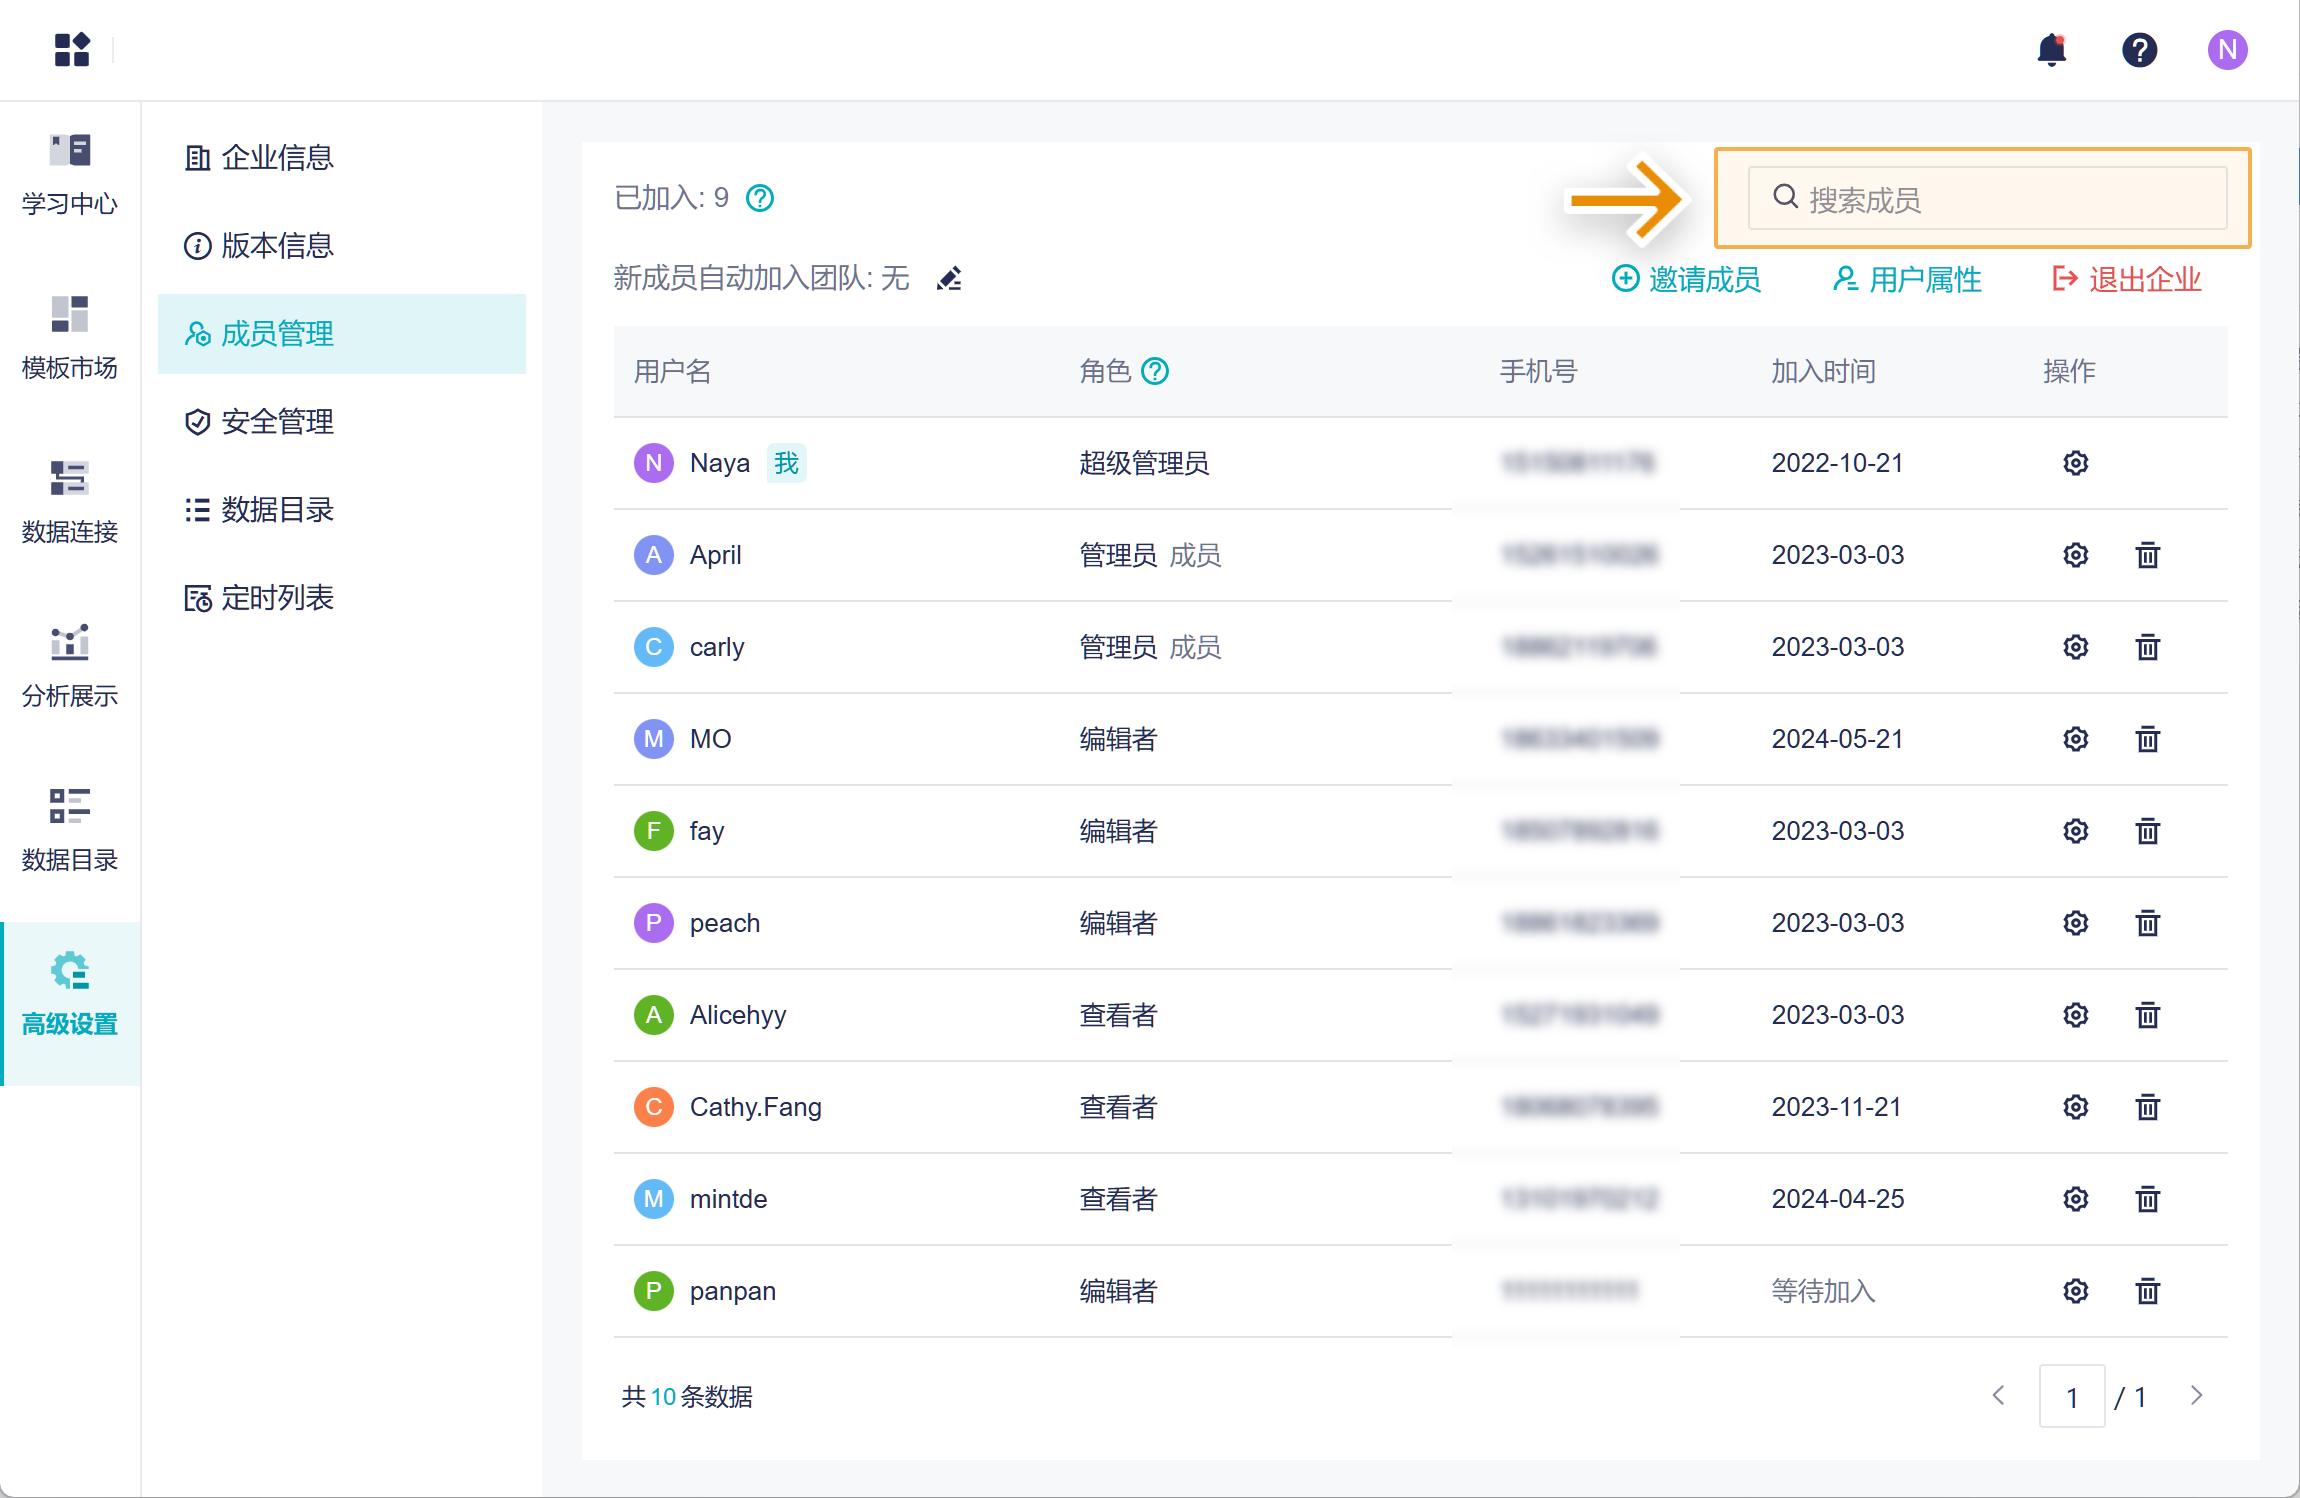
Task: Open the user avatar N menu
Action: point(2227,49)
